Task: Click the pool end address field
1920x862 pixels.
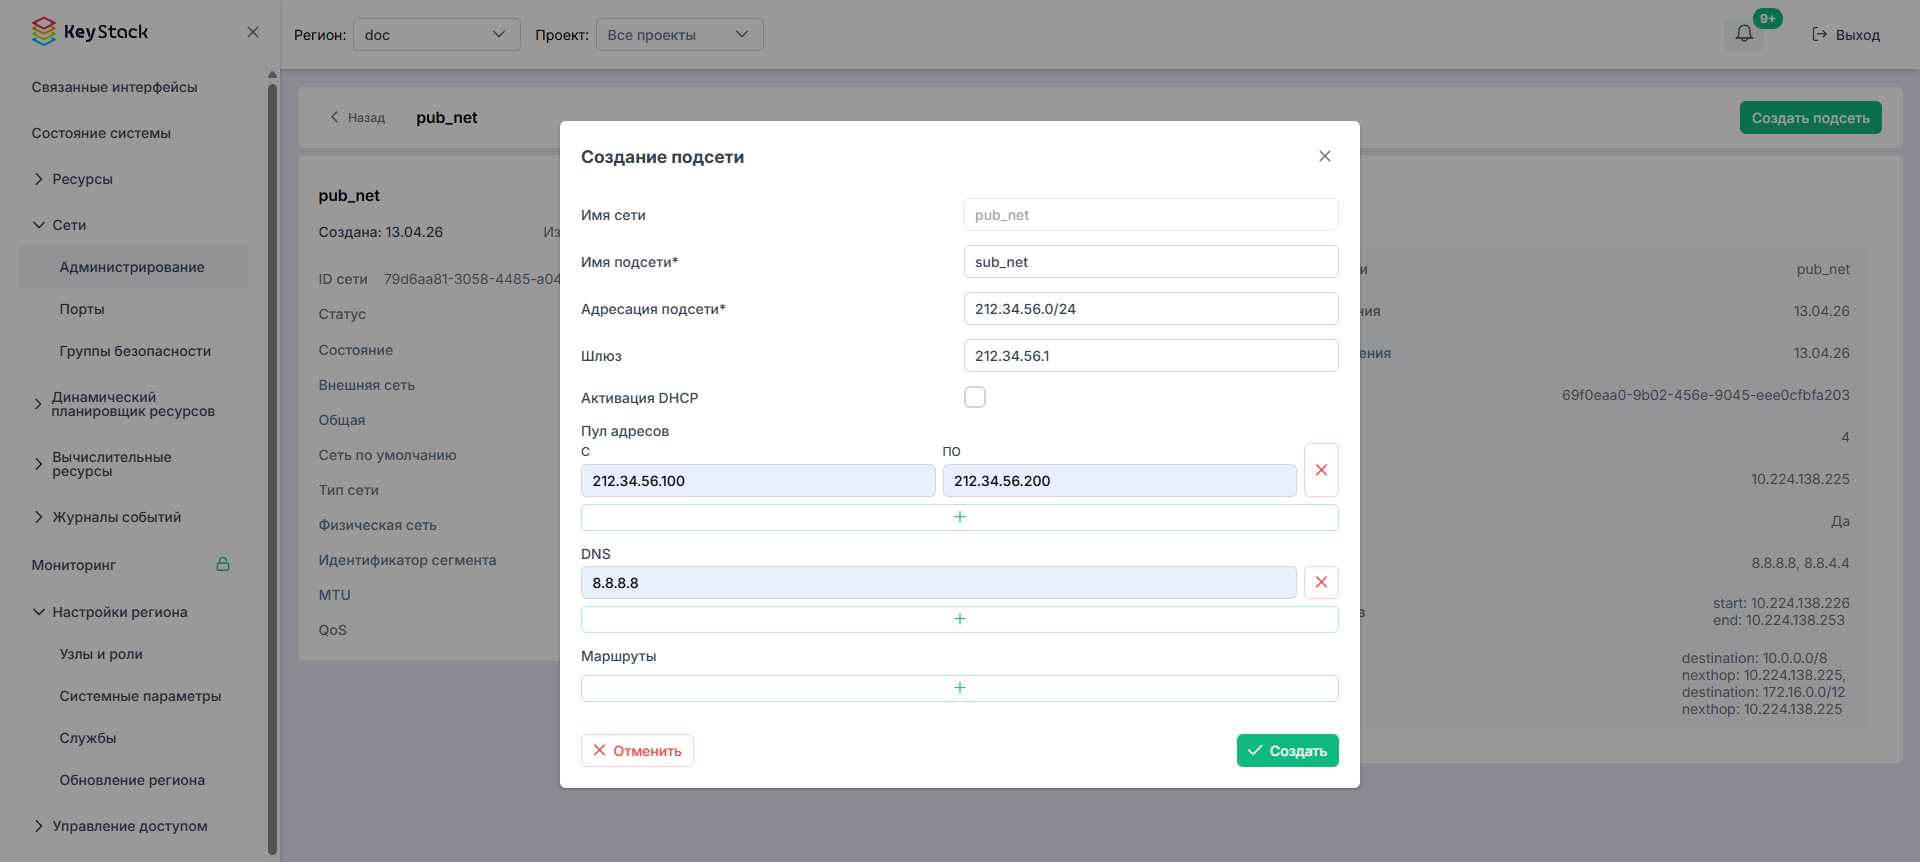Action: (x=1119, y=481)
